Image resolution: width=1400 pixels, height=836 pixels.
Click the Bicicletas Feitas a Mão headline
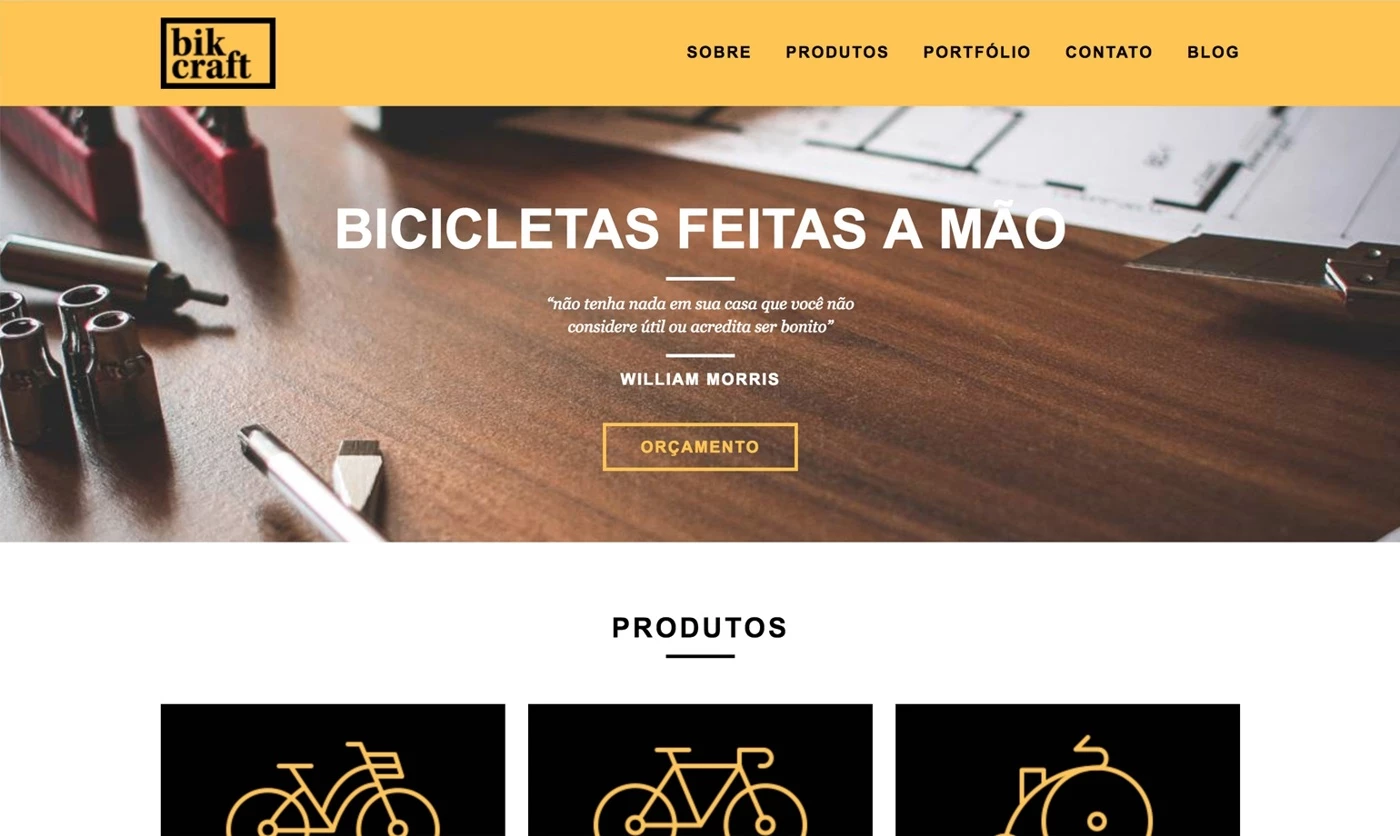700,229
